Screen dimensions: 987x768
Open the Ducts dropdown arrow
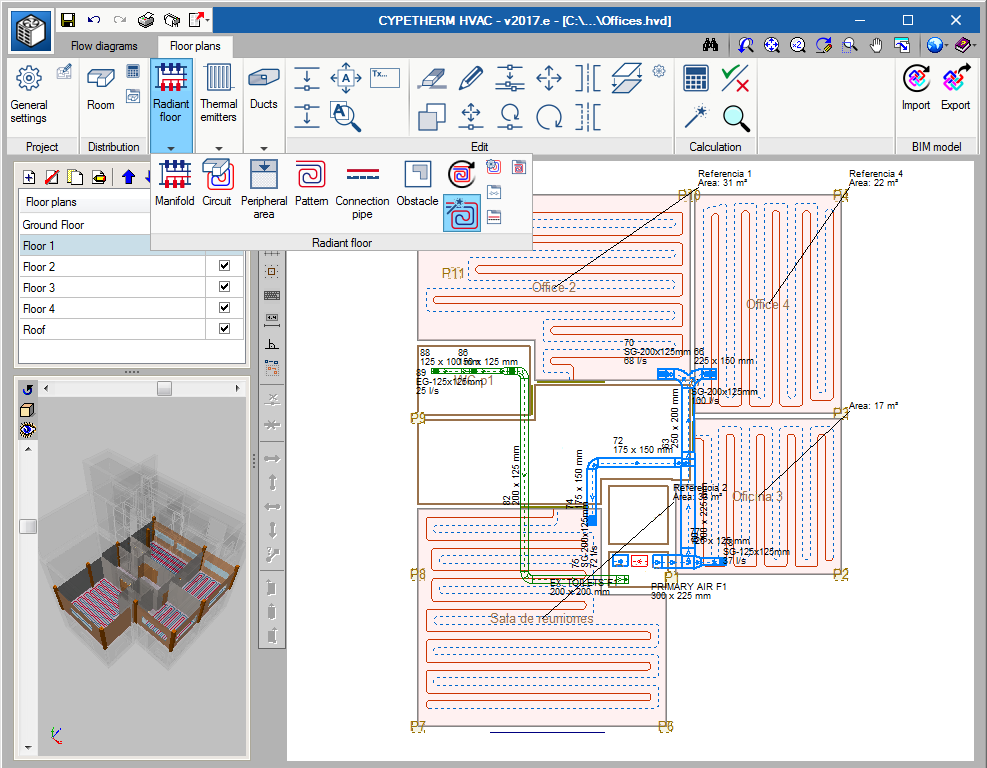click(264, 147)
